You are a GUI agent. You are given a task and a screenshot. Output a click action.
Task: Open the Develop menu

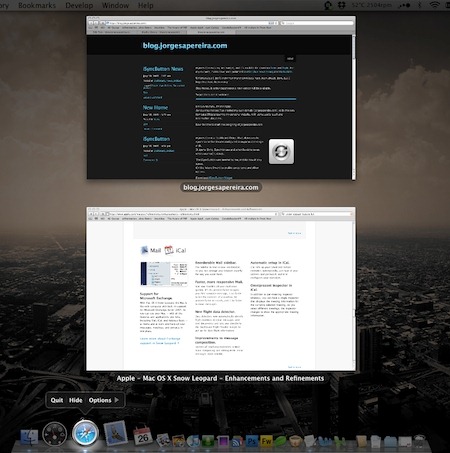point(79,5)
